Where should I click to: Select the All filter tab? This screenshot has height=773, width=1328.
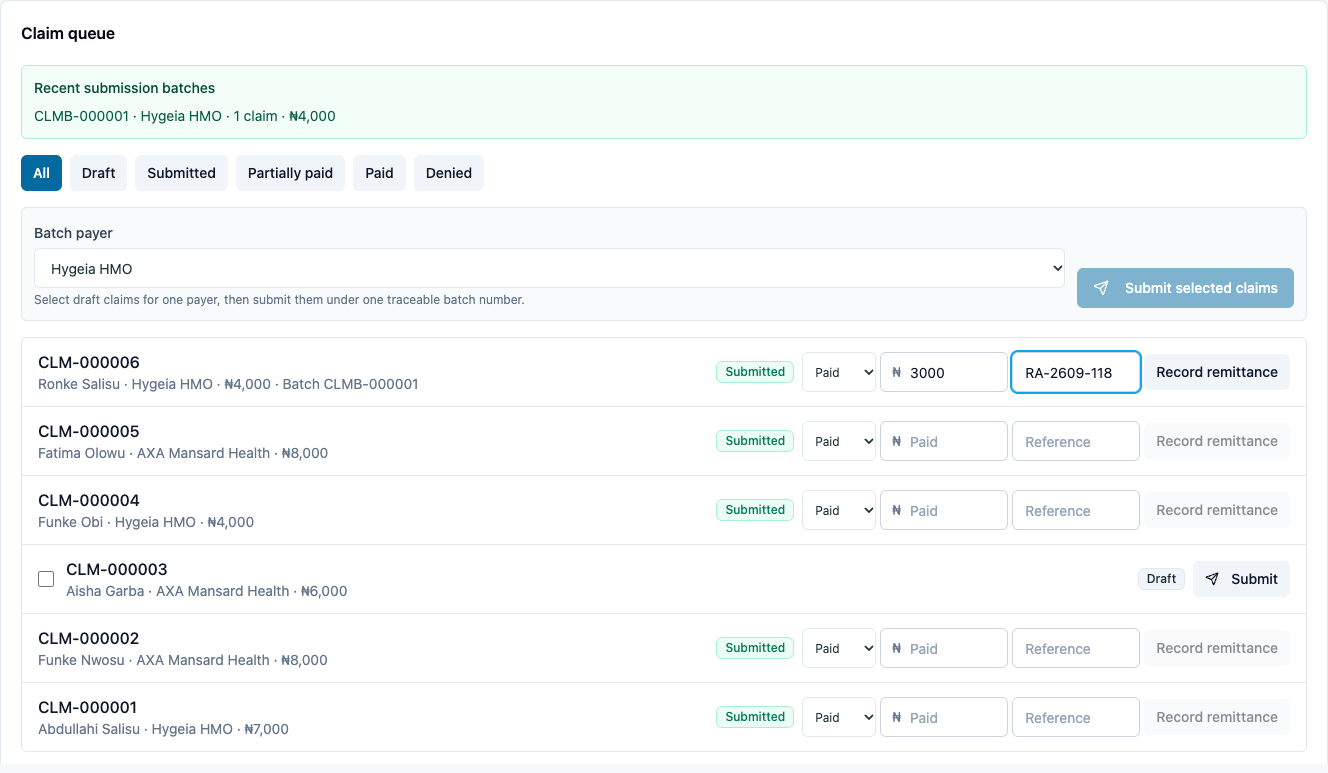41,173
